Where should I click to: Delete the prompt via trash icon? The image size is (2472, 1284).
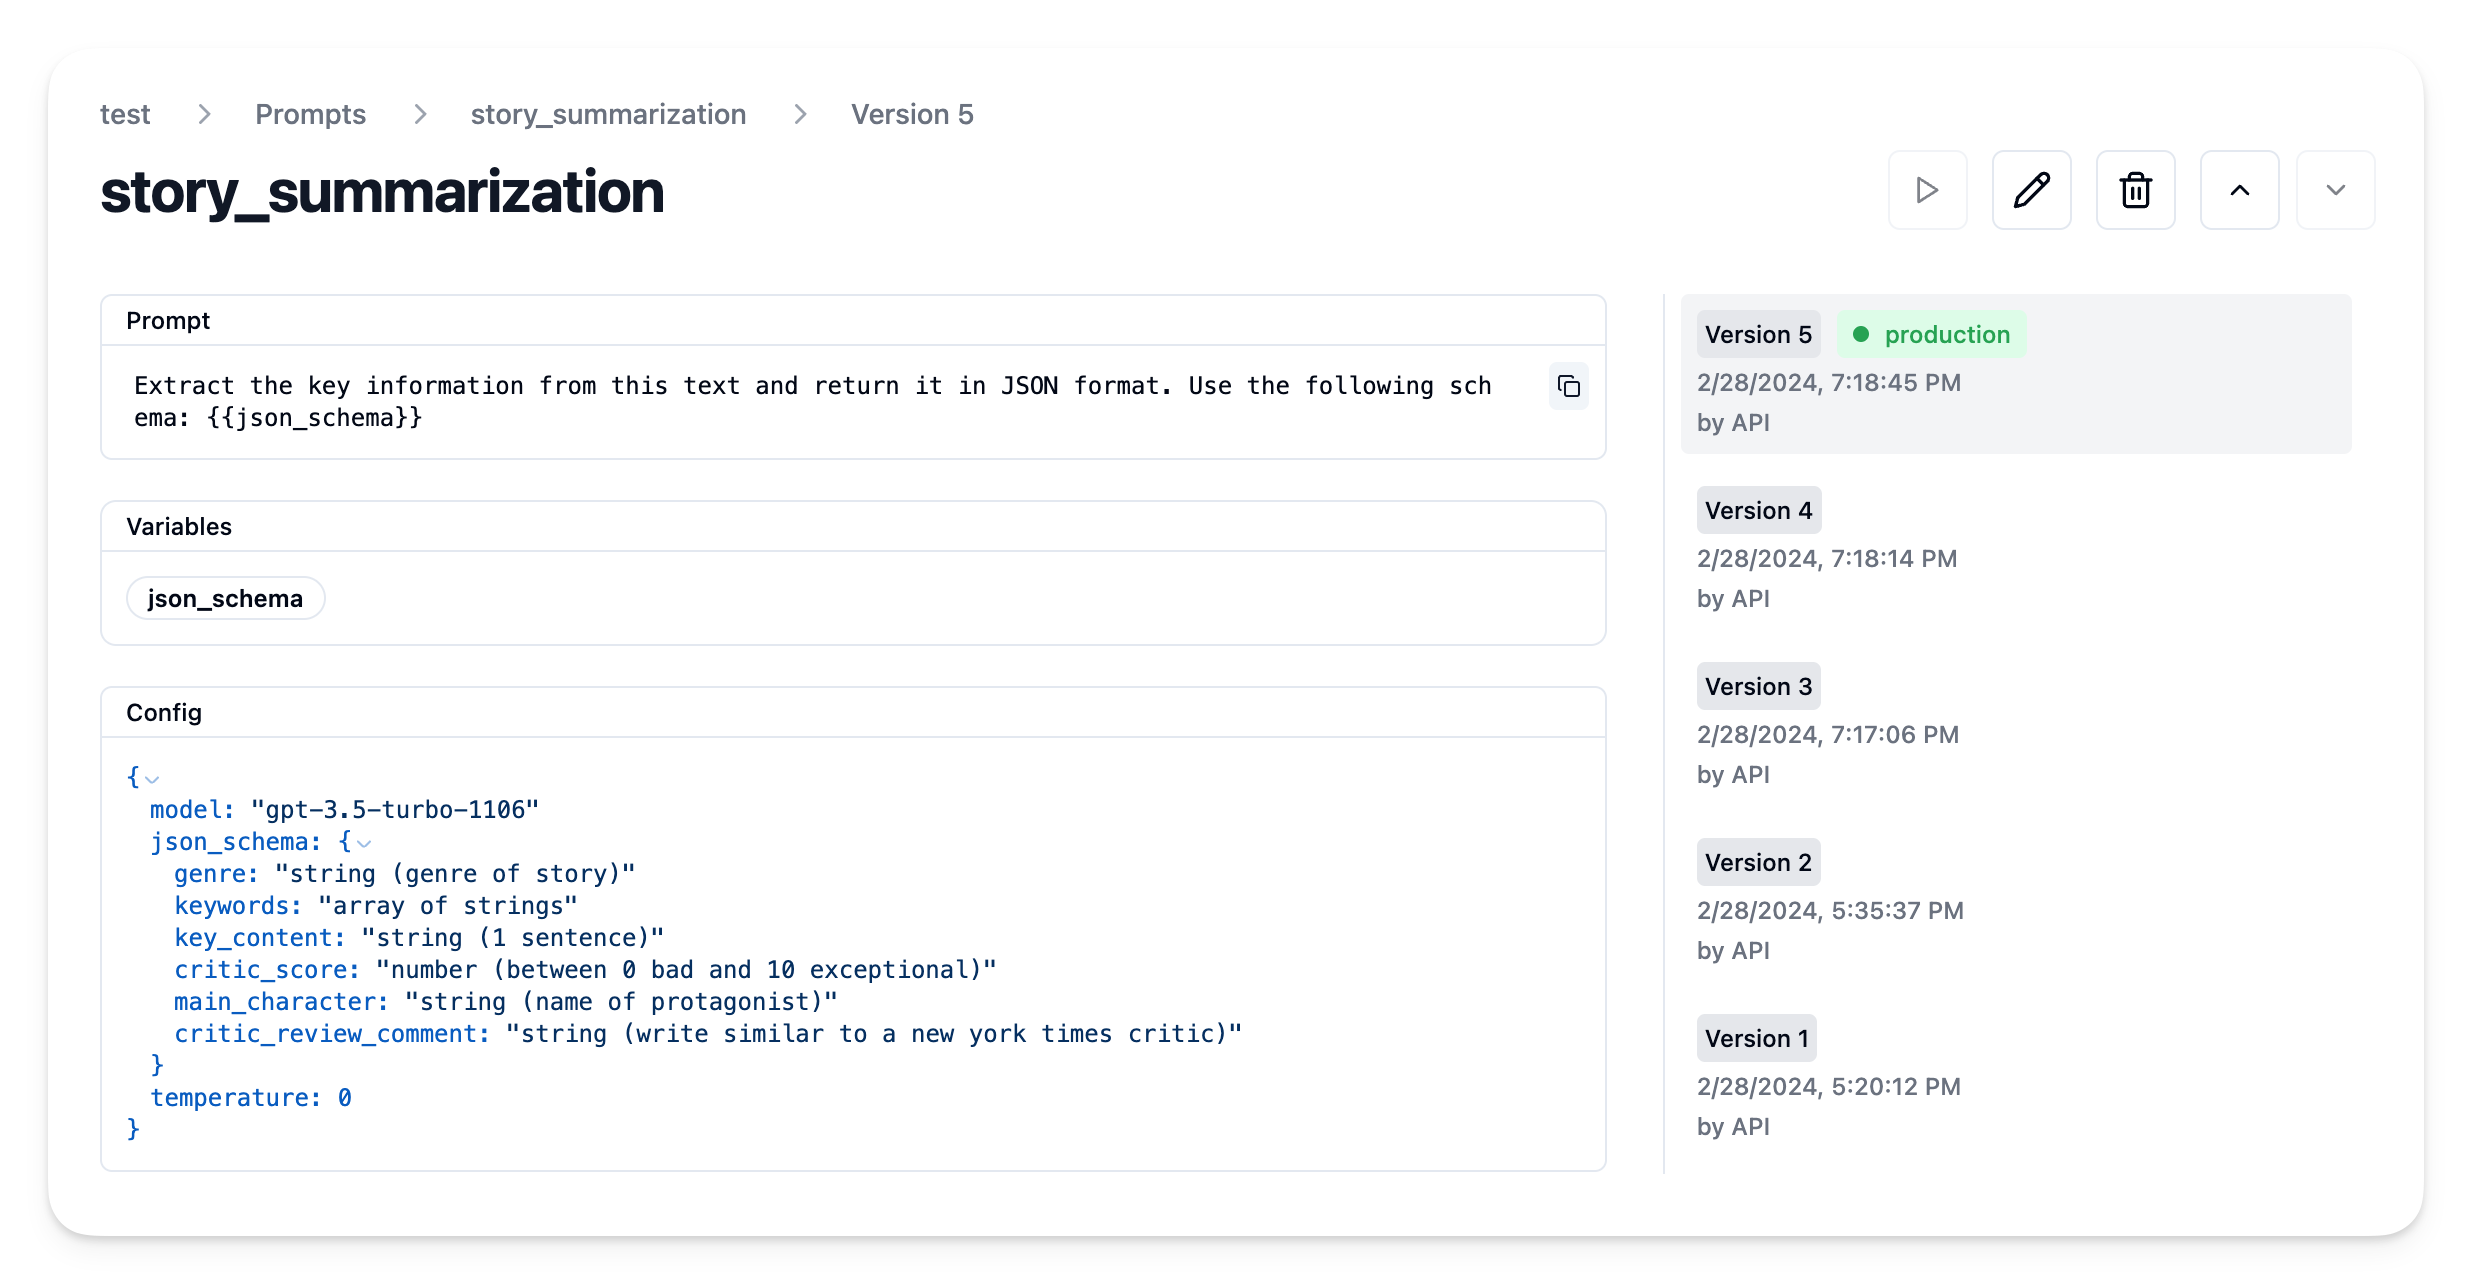click(x=2136, y=190)
